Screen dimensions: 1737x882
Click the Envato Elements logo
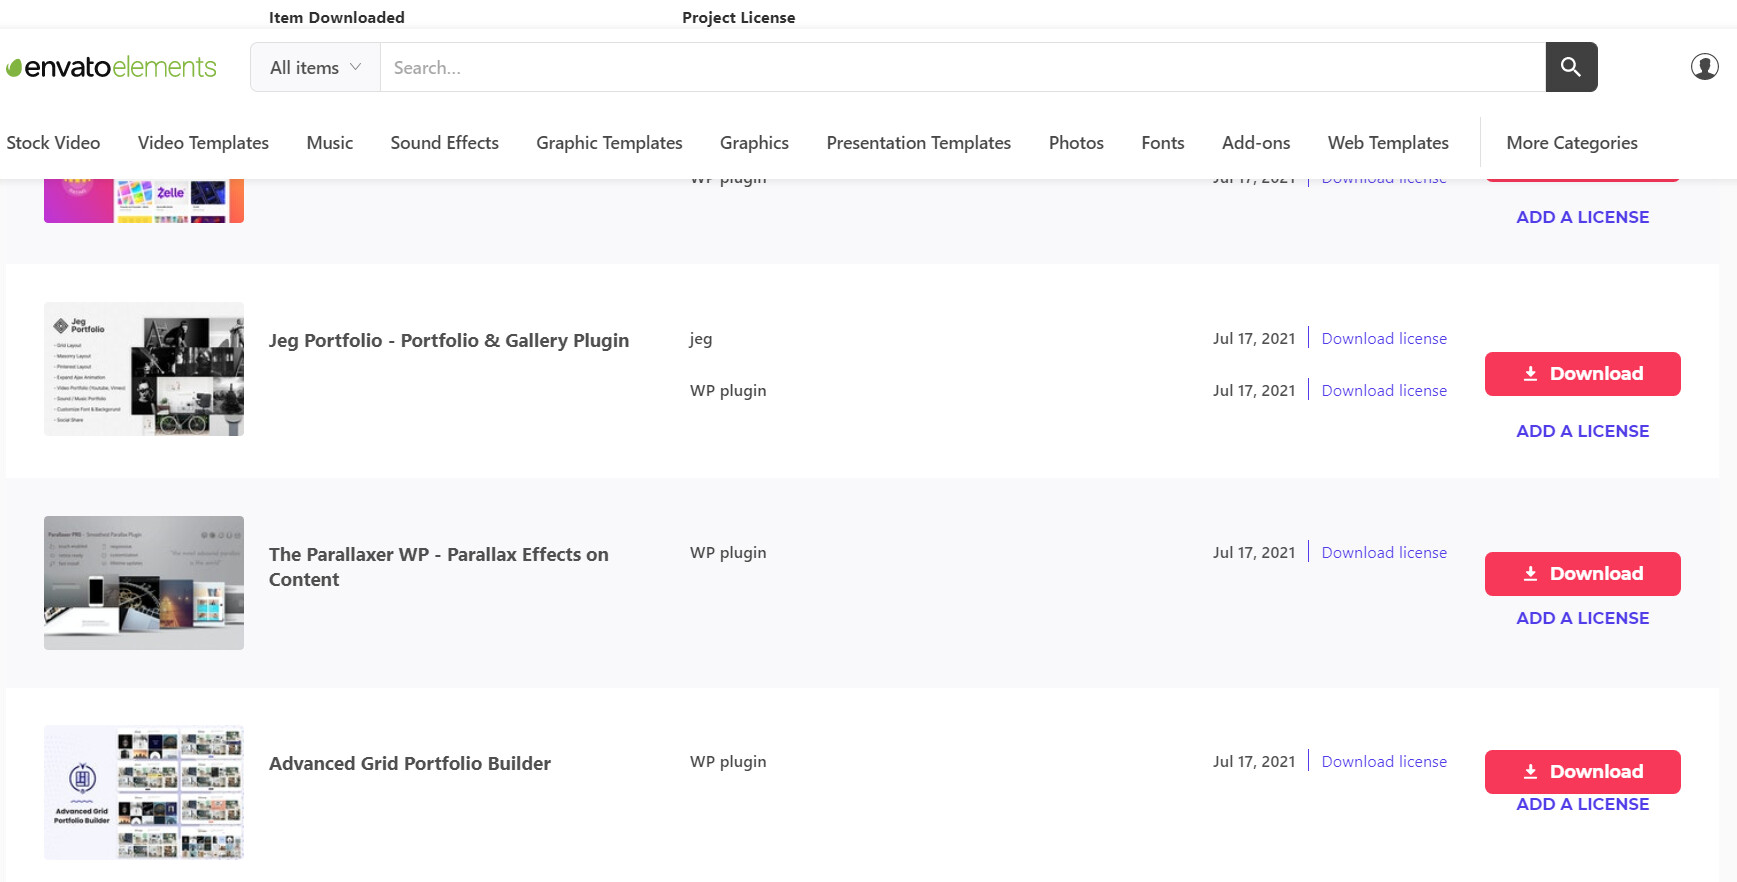tap(111, 67)
